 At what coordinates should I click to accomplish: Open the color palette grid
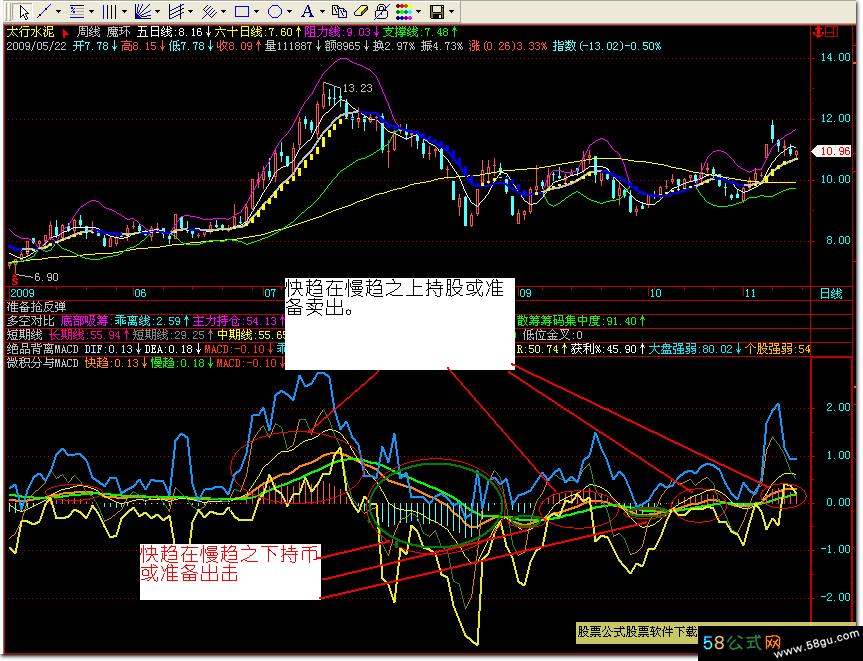point(403,12)
